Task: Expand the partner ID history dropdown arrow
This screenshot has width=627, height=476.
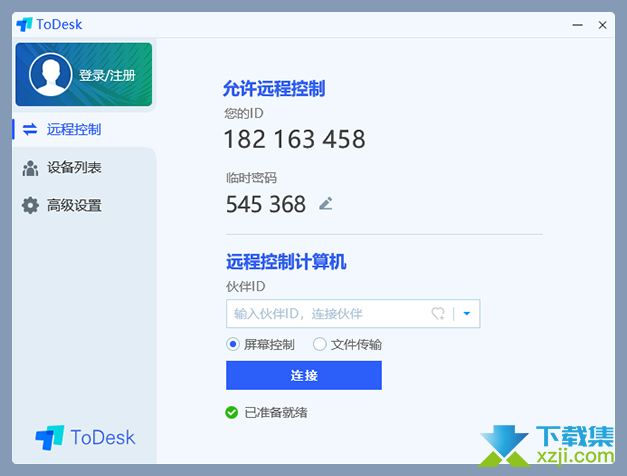Action: tap(466, 314)
